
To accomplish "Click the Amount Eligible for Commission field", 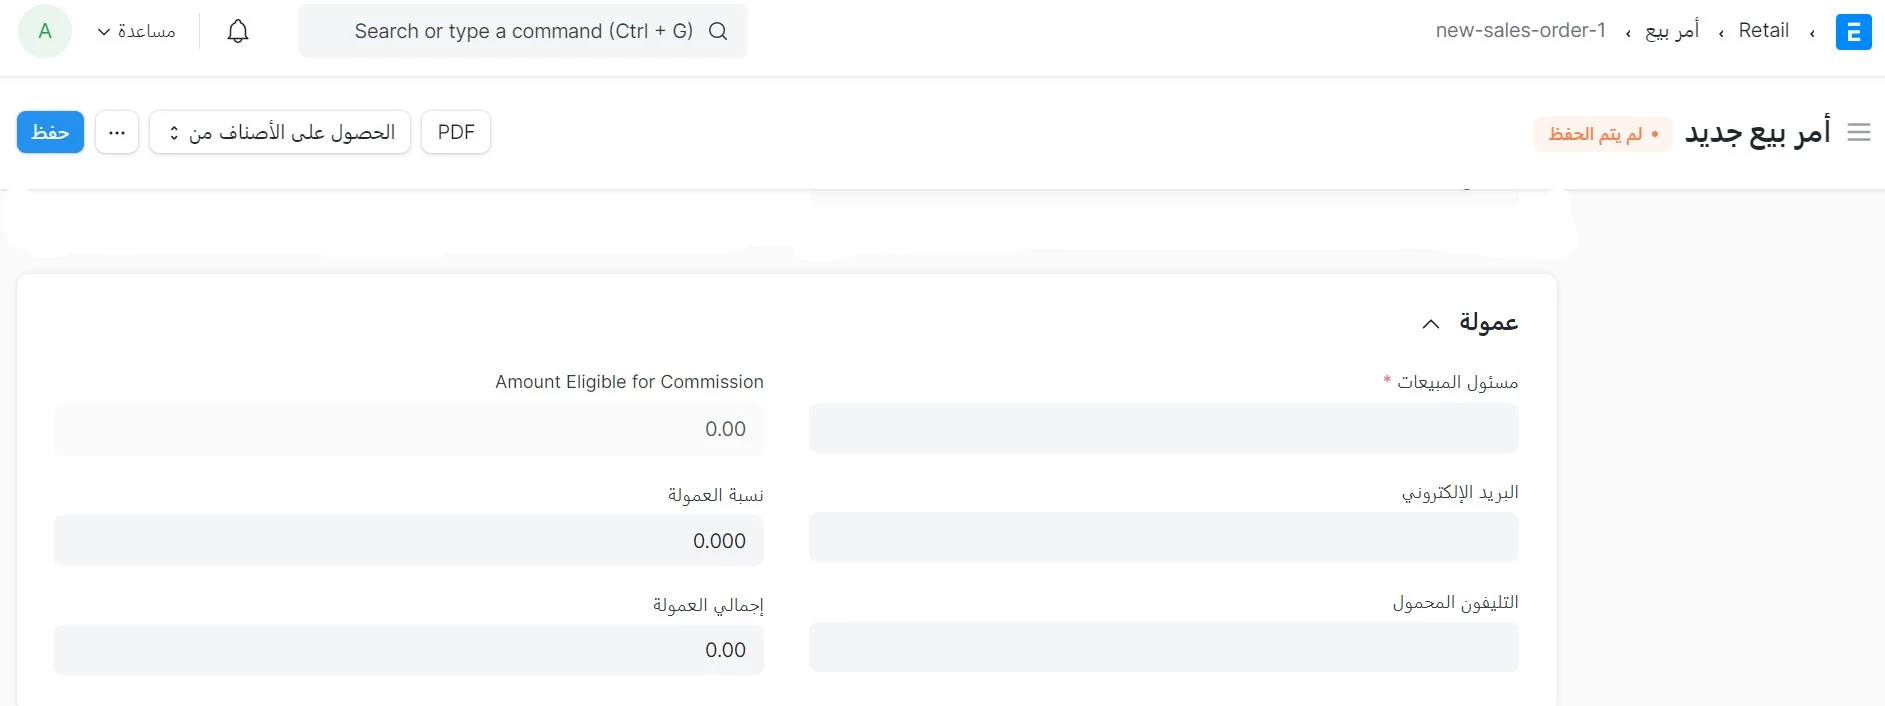I will (409, 429).
